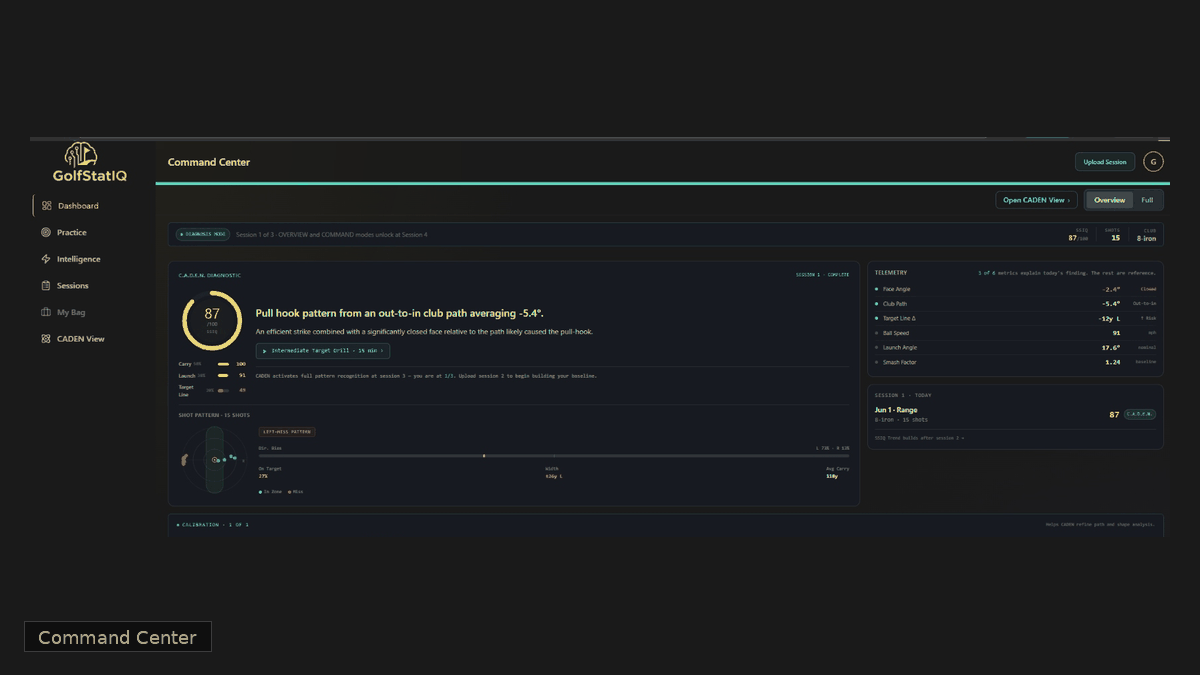Click the 8-iron club value

click(x=1147, y=238)
